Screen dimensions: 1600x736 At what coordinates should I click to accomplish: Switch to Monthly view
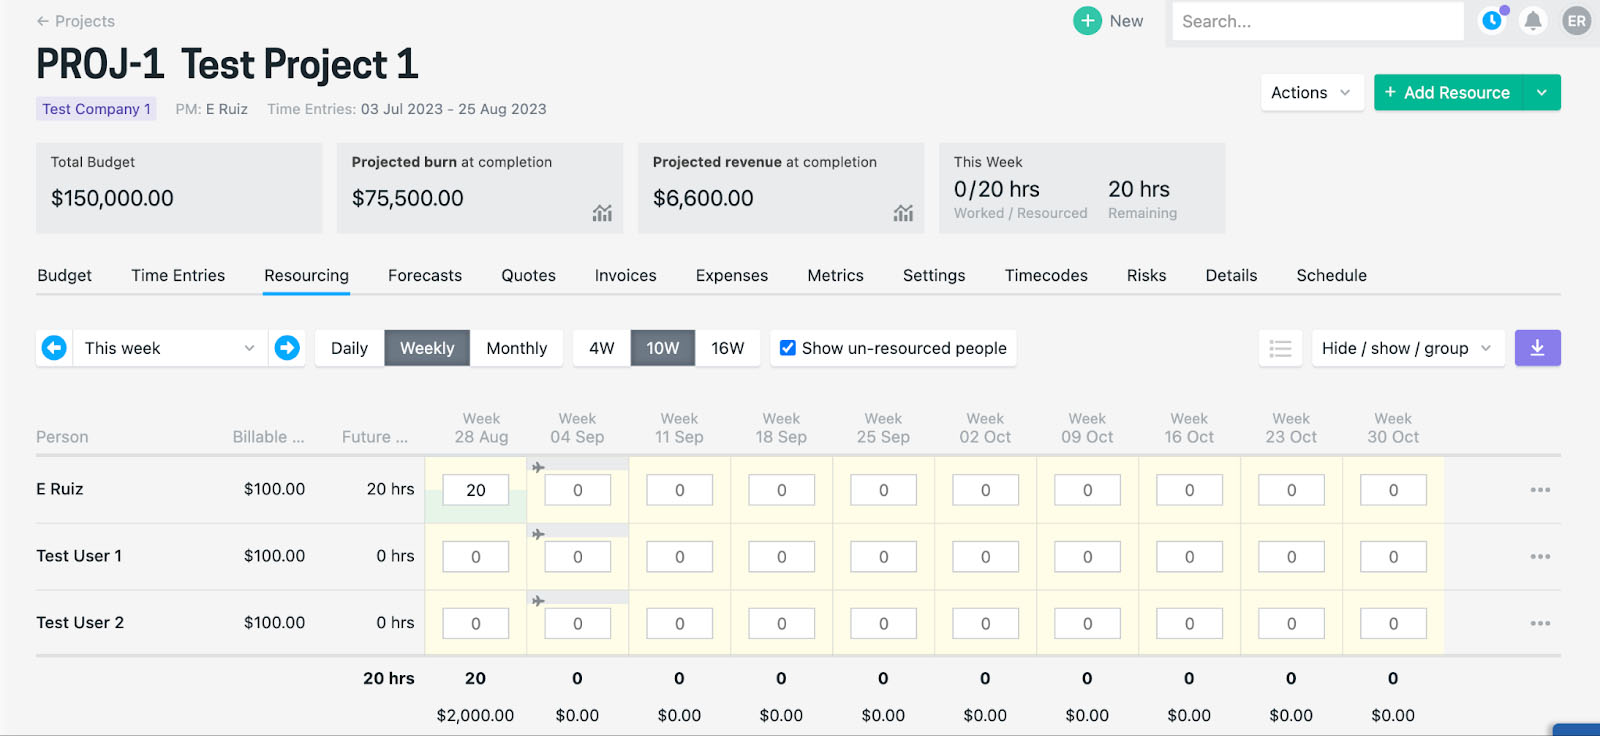click(516, 348)
